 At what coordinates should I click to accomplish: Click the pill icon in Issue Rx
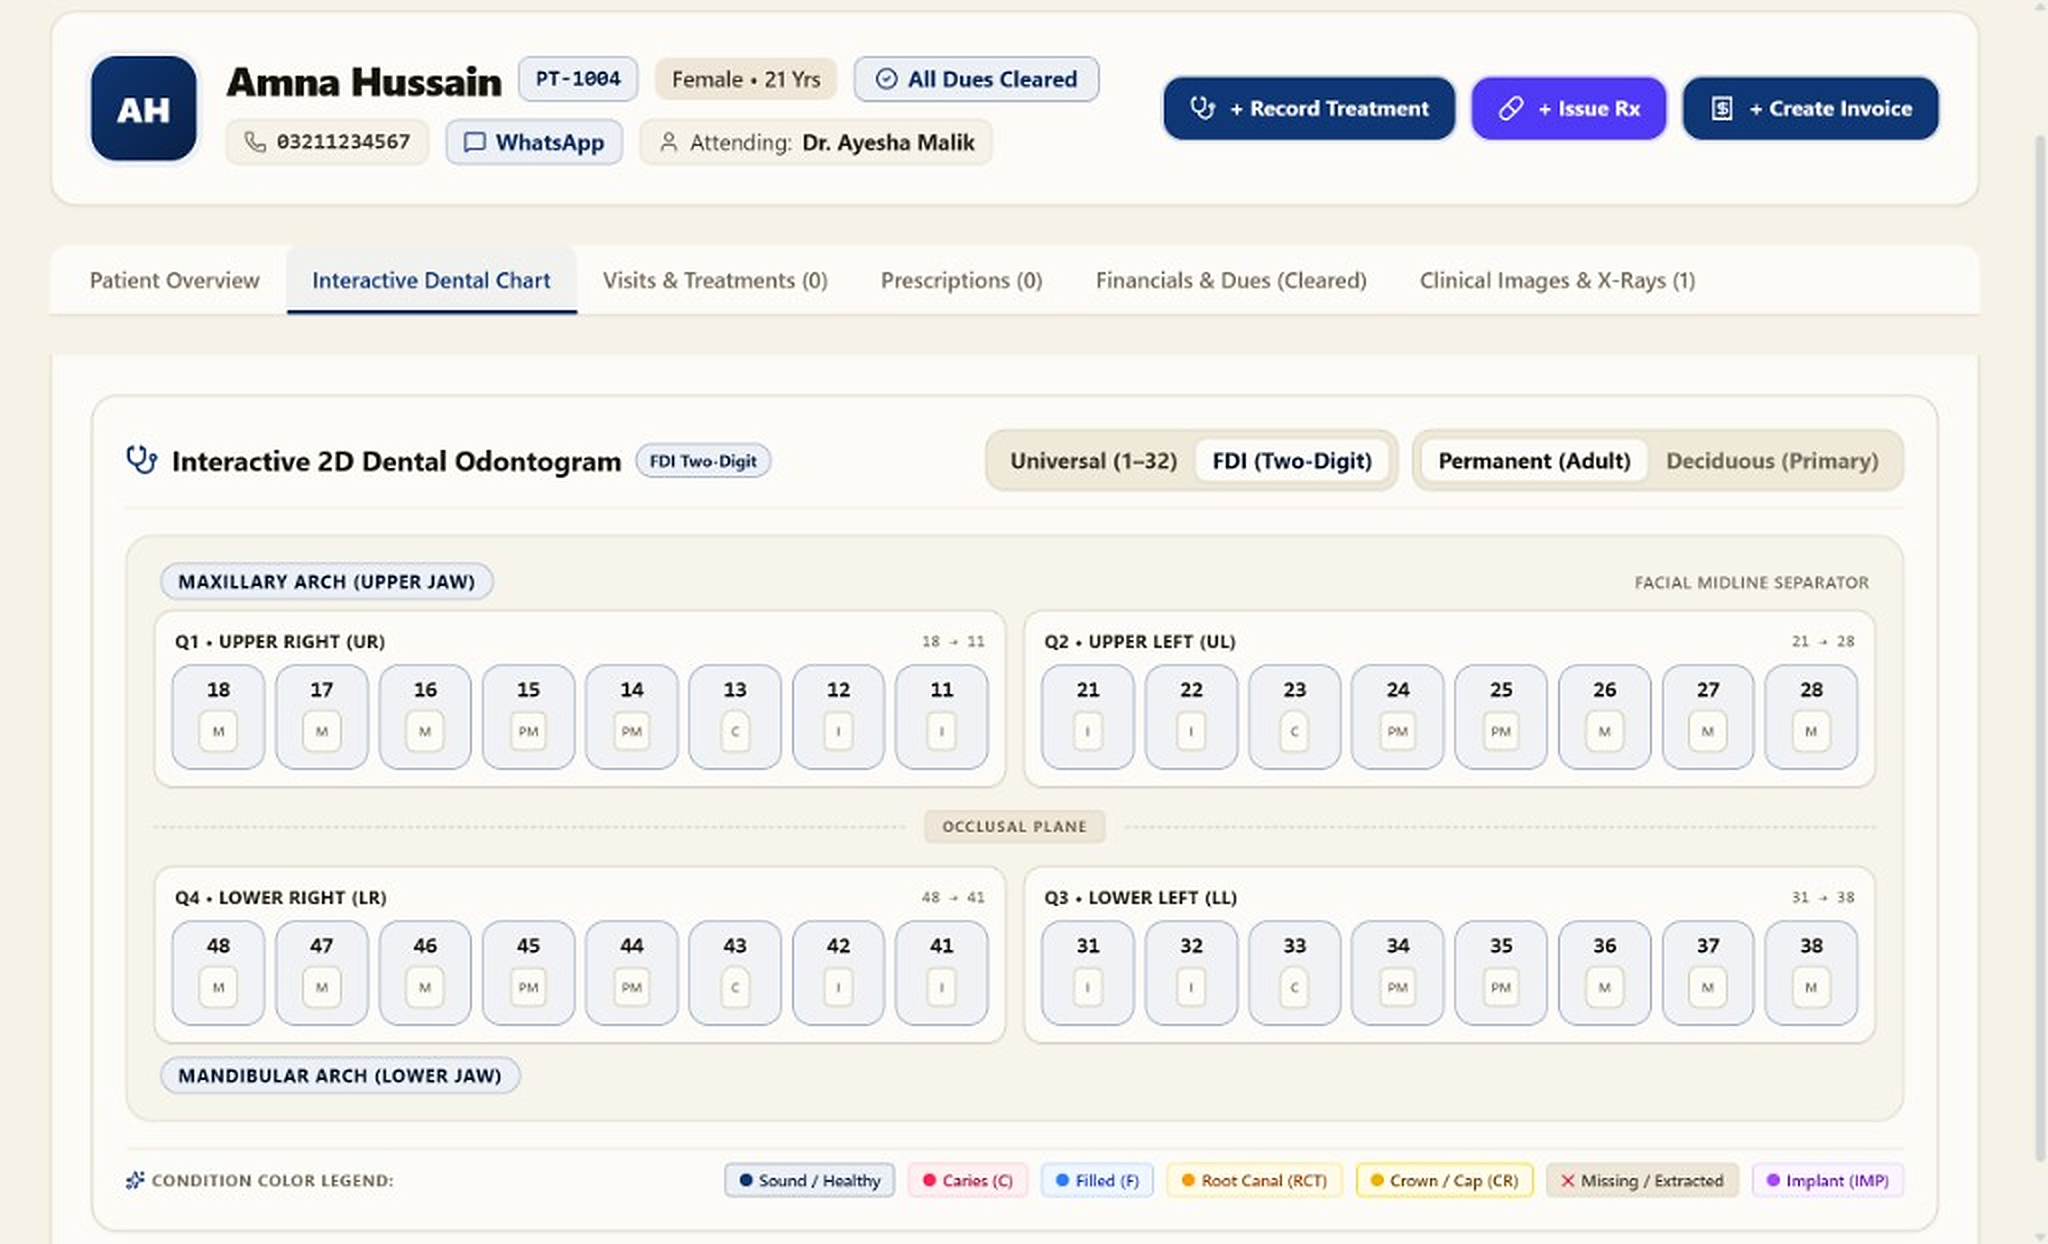tap(1511, 108)
